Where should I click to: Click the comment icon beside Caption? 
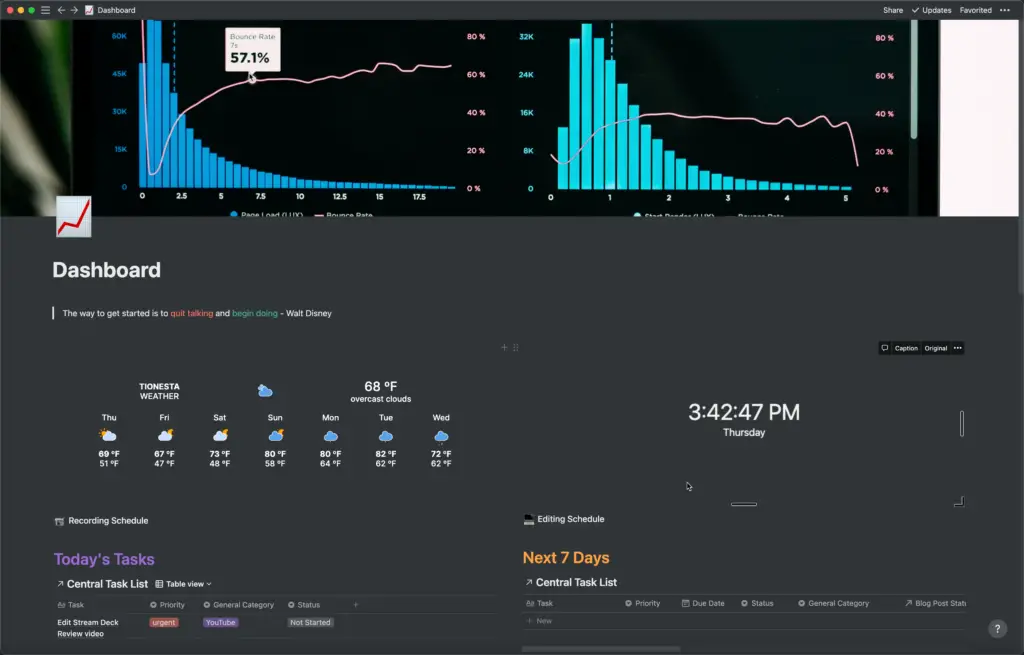[884, 348]
